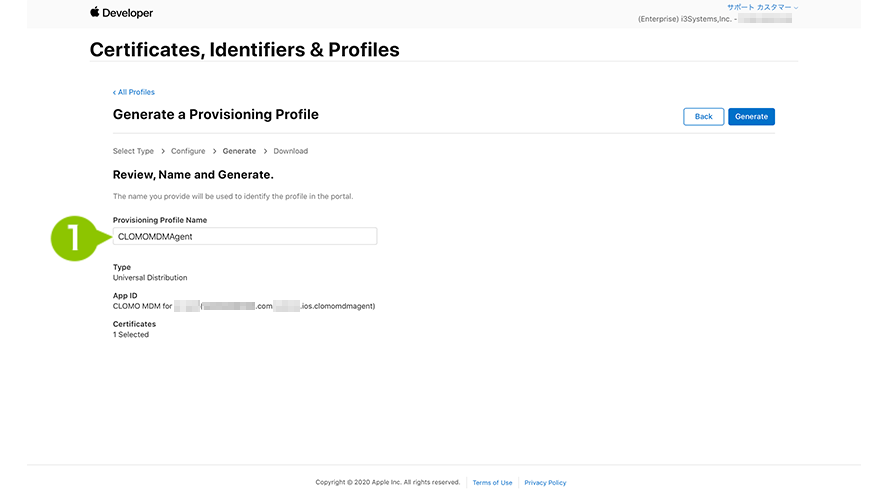The height and width of the screenshot is (500, 889).
Task: Go to the Configure step
Action: point(188,151)
